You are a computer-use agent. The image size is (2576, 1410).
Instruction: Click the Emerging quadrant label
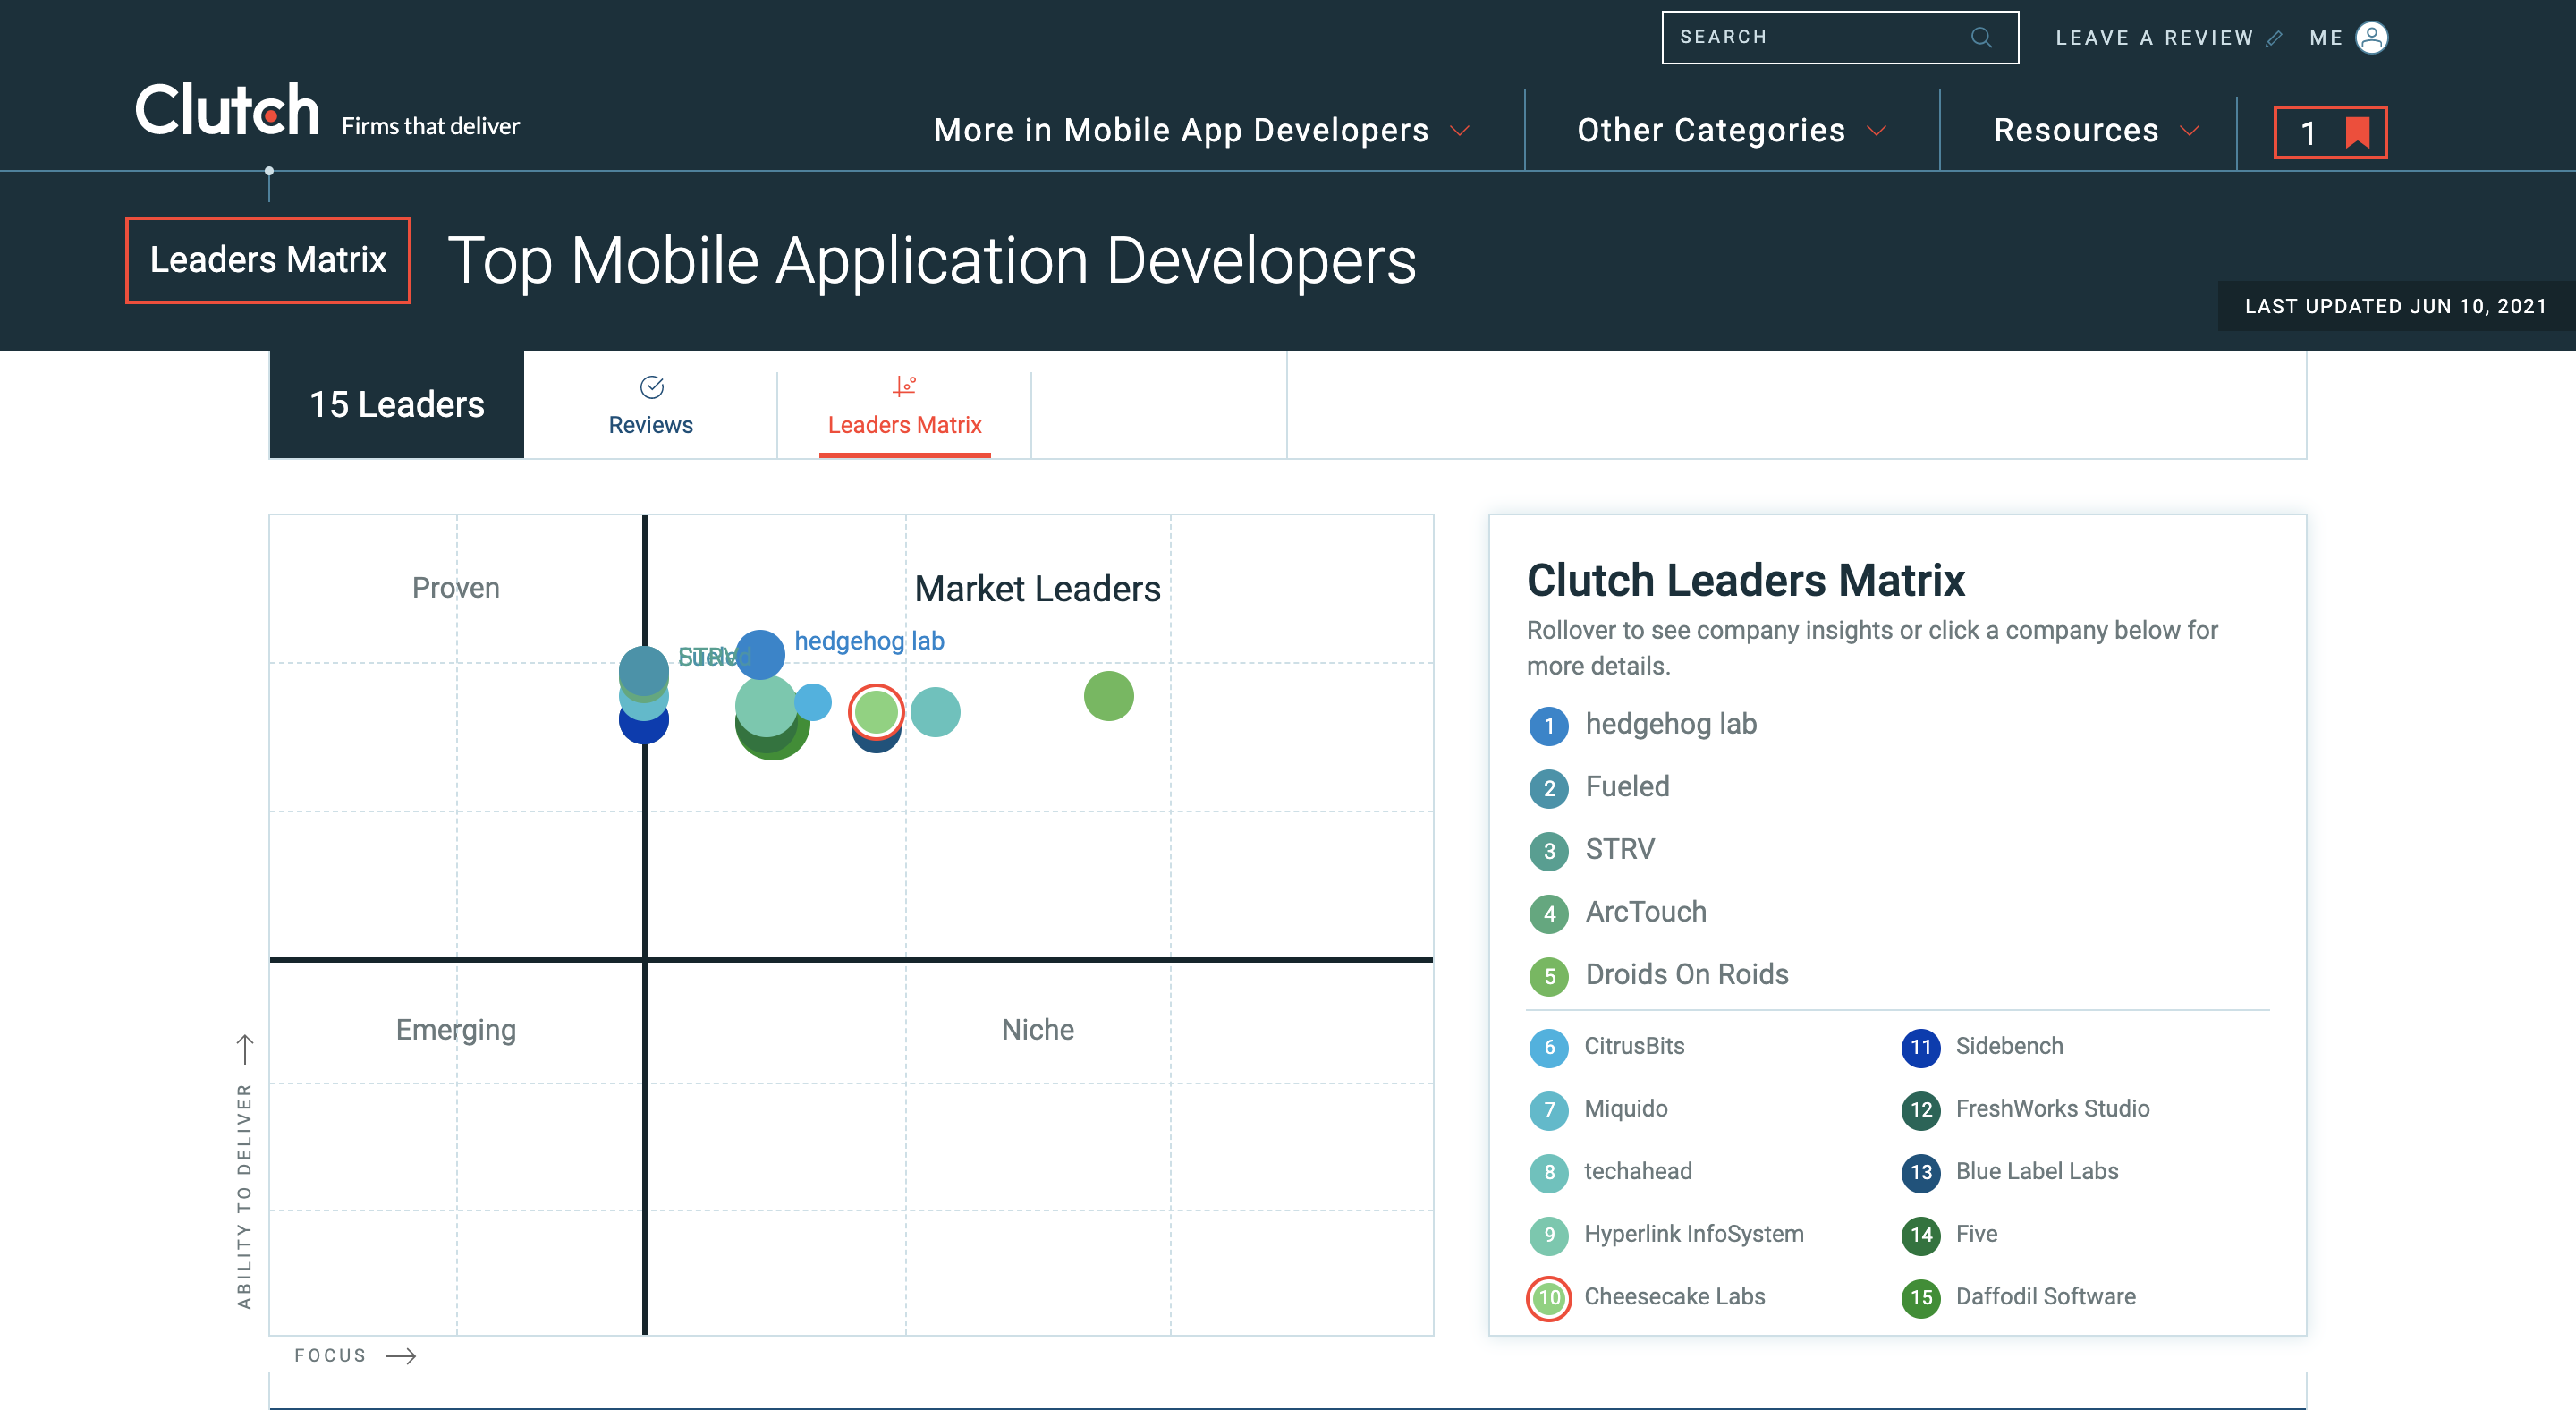click(x=456, y=1030)
